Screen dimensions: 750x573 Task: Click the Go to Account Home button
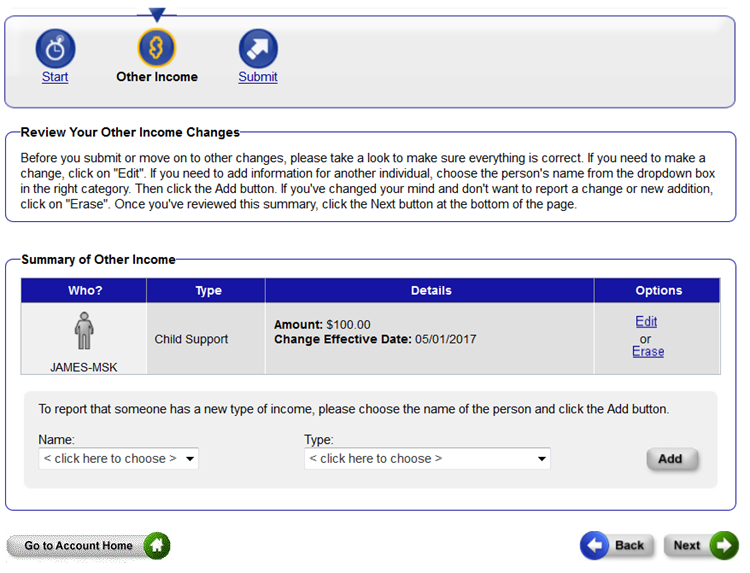coord(78,546)
